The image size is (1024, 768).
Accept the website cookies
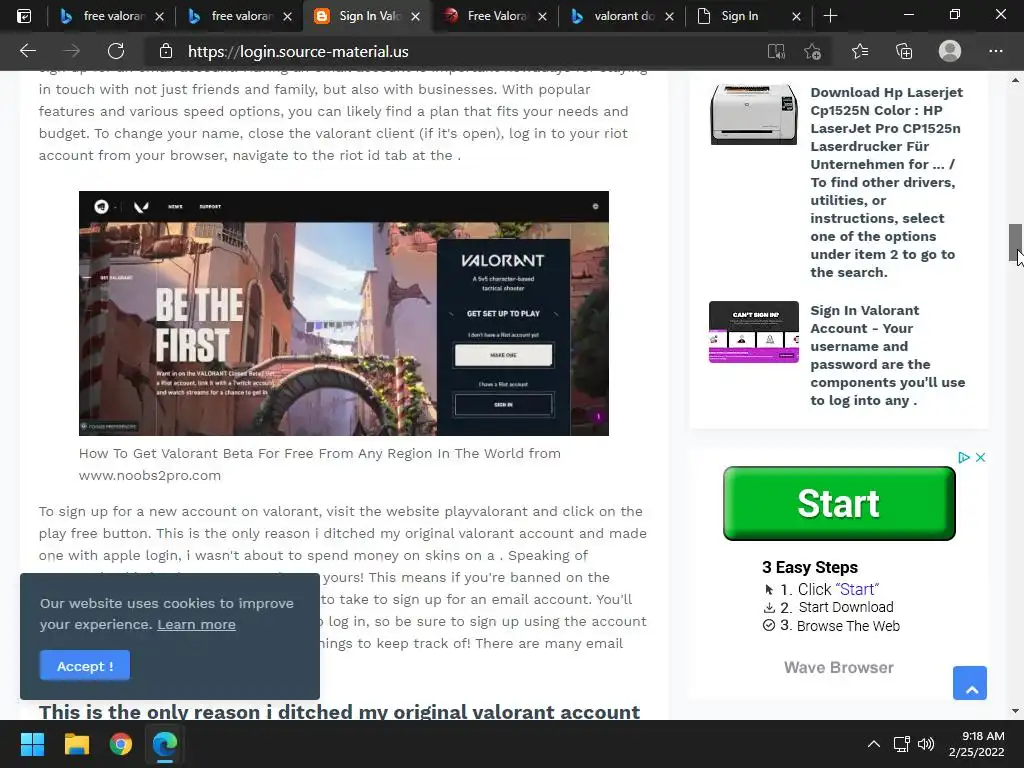(85, 665)
